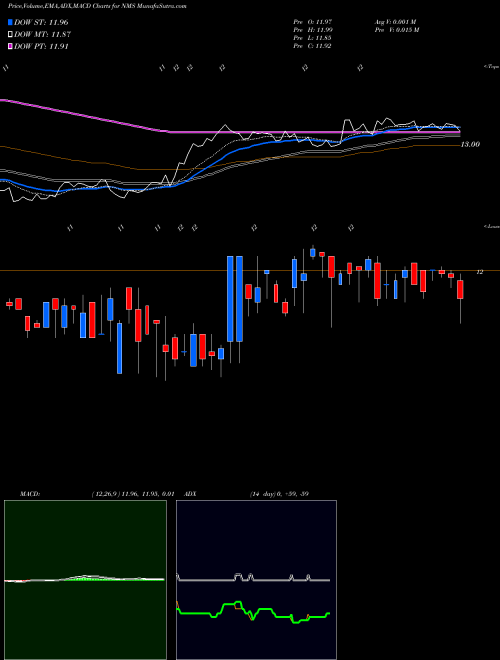Click the 'Pre O: 11.97' open value
This screenshot has height=660, width=500.
[x=313, y=21]
